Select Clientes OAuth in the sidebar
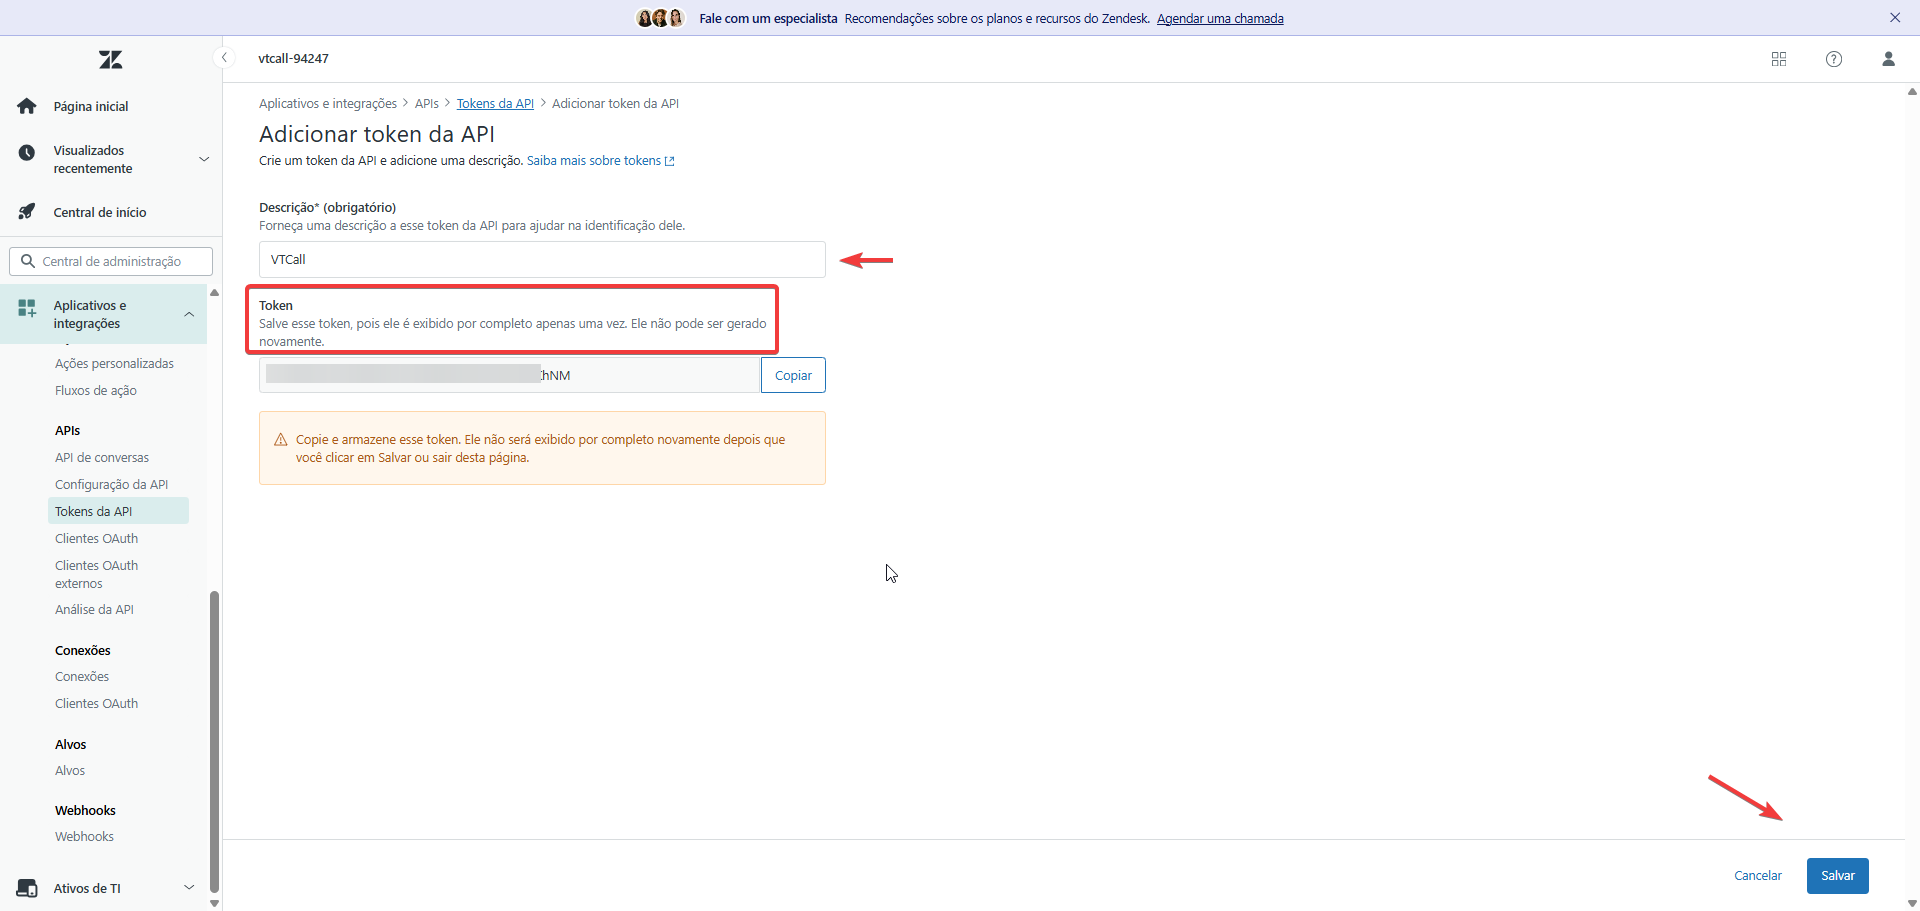 pos(96,537)
